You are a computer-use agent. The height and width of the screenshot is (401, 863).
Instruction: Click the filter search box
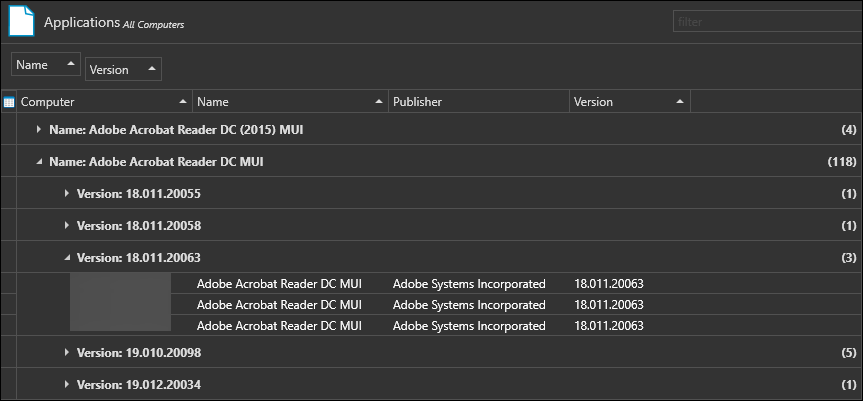pyautogui.click(x=762, y=22)
